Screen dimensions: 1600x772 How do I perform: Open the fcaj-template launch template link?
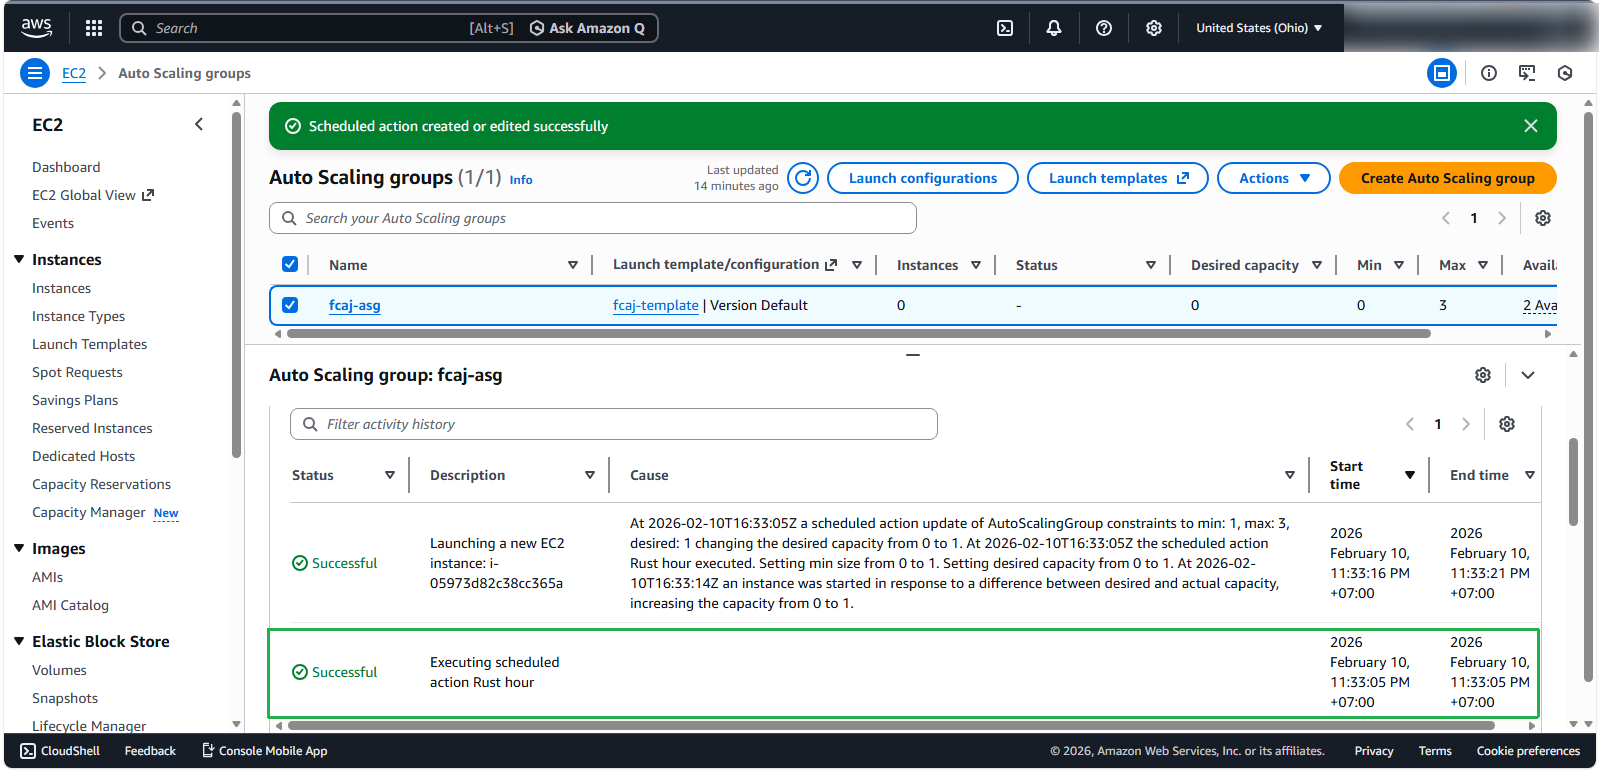(656, 305)
